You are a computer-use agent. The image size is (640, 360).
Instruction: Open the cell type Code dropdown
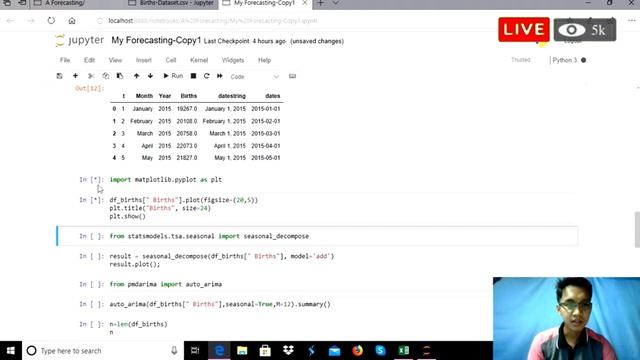click(254, 77)
